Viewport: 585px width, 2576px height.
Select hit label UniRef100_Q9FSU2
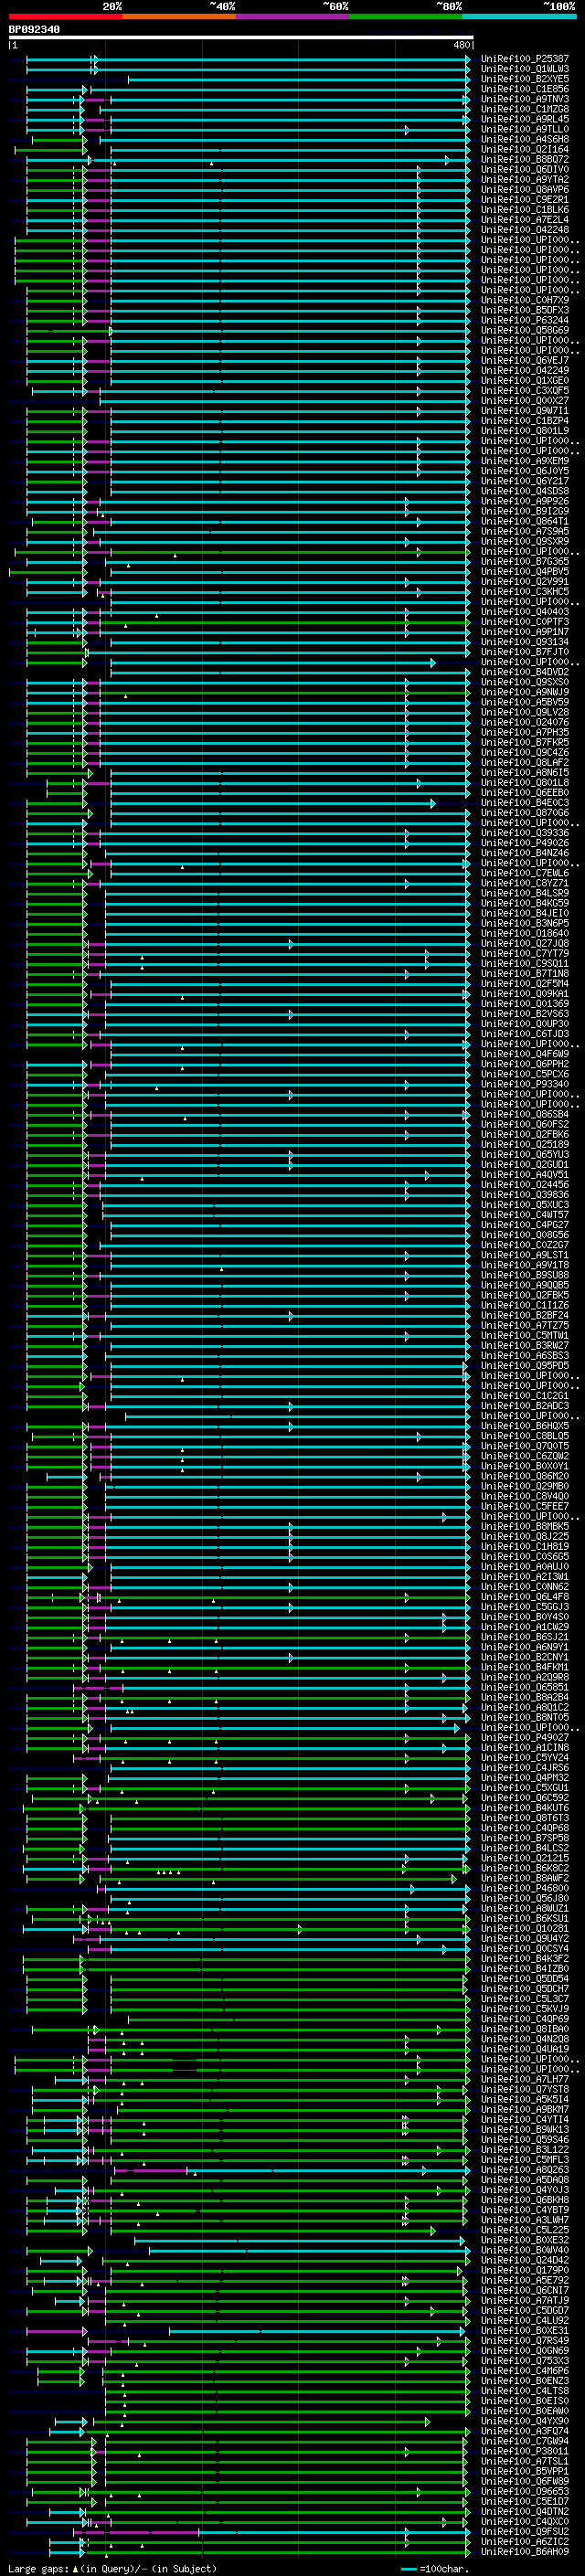(x=524, y=2531)
